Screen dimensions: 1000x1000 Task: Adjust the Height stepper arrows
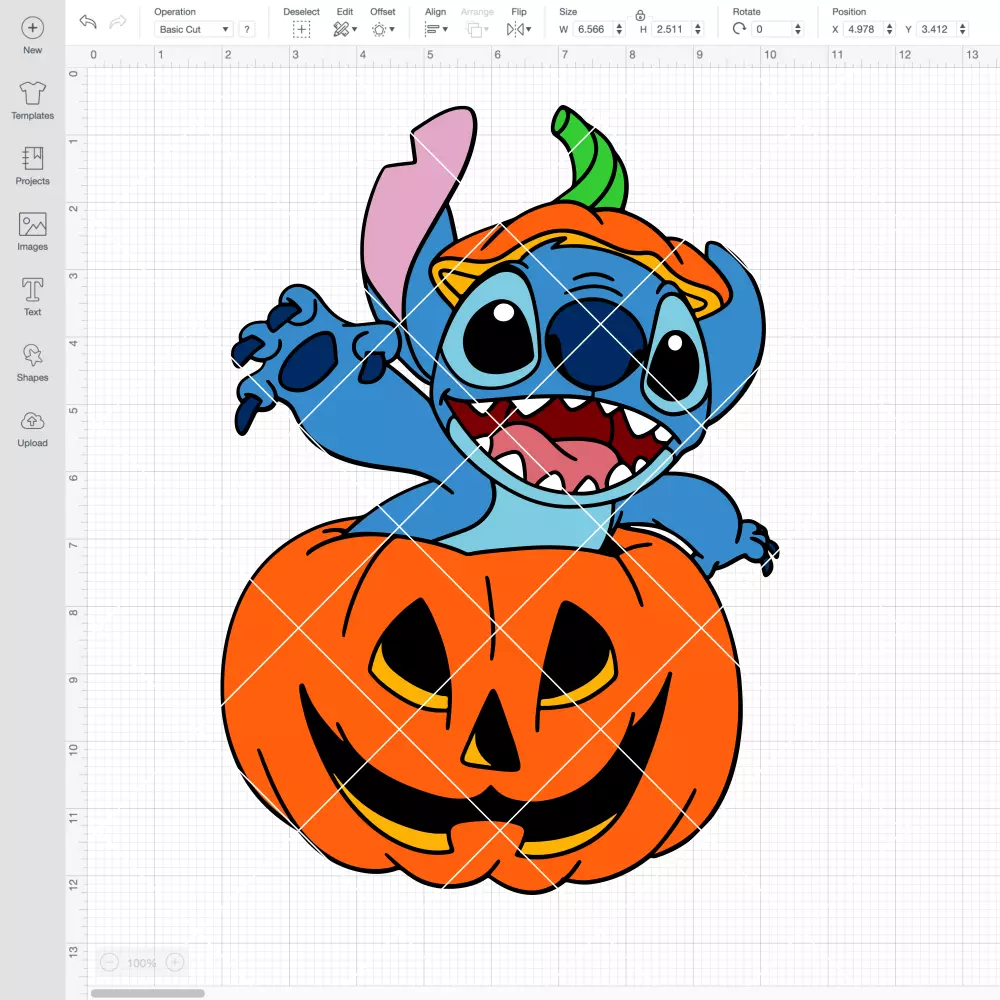tap(698, 29)
